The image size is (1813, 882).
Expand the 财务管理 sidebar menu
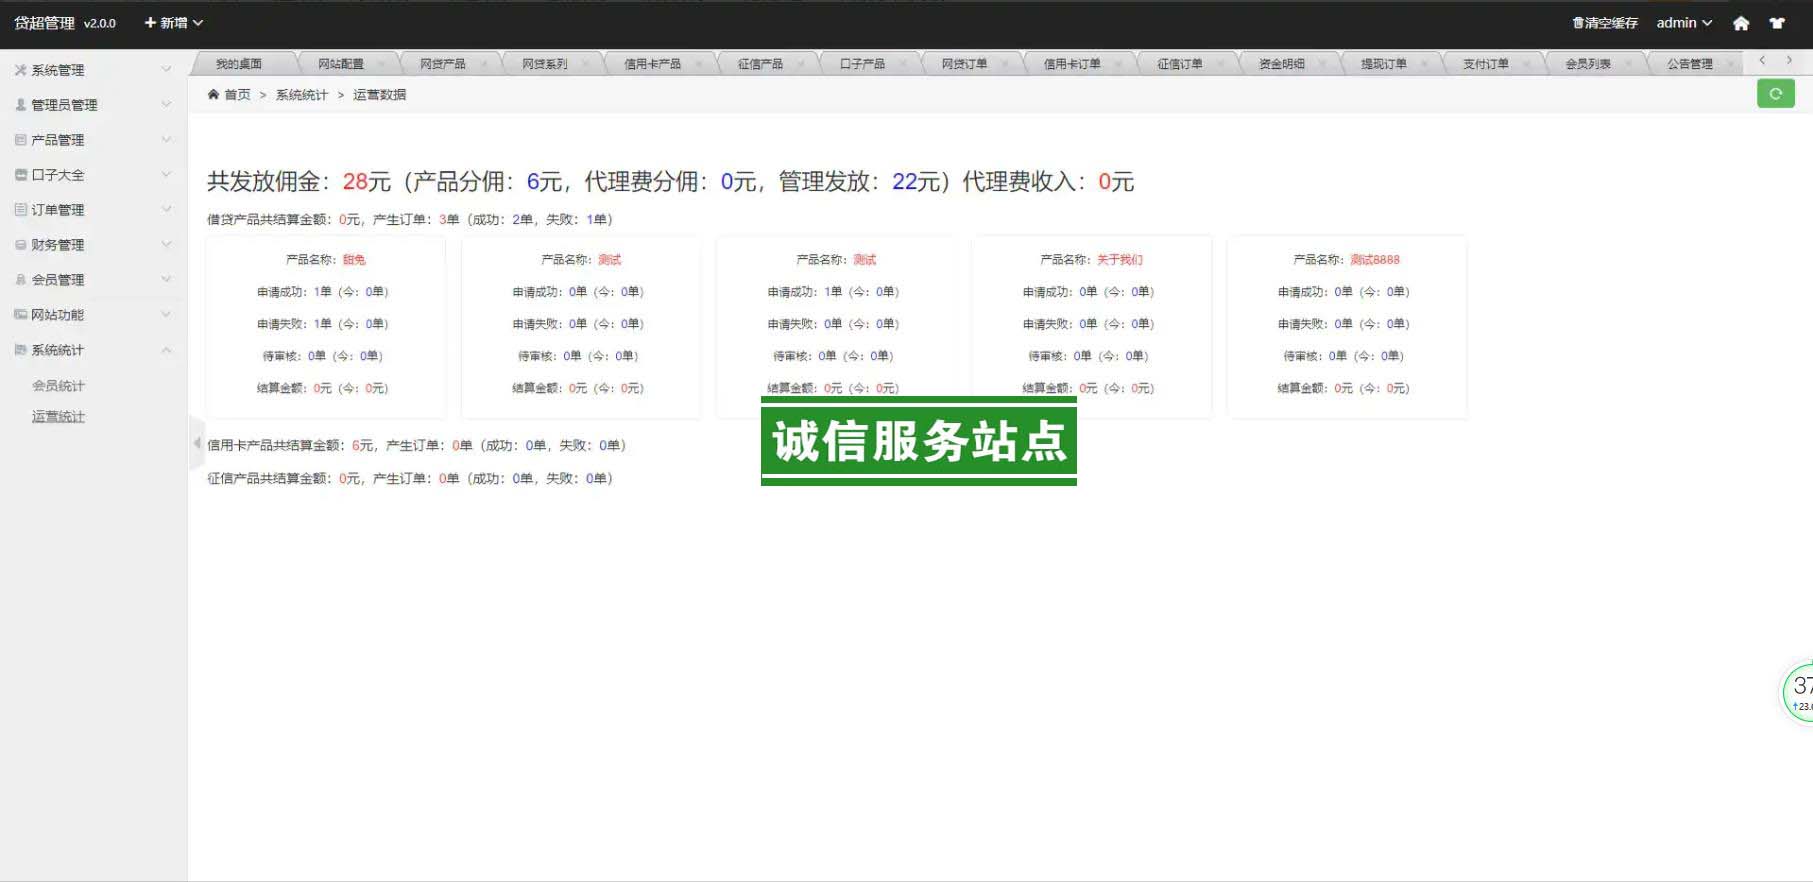pos(92,245)
